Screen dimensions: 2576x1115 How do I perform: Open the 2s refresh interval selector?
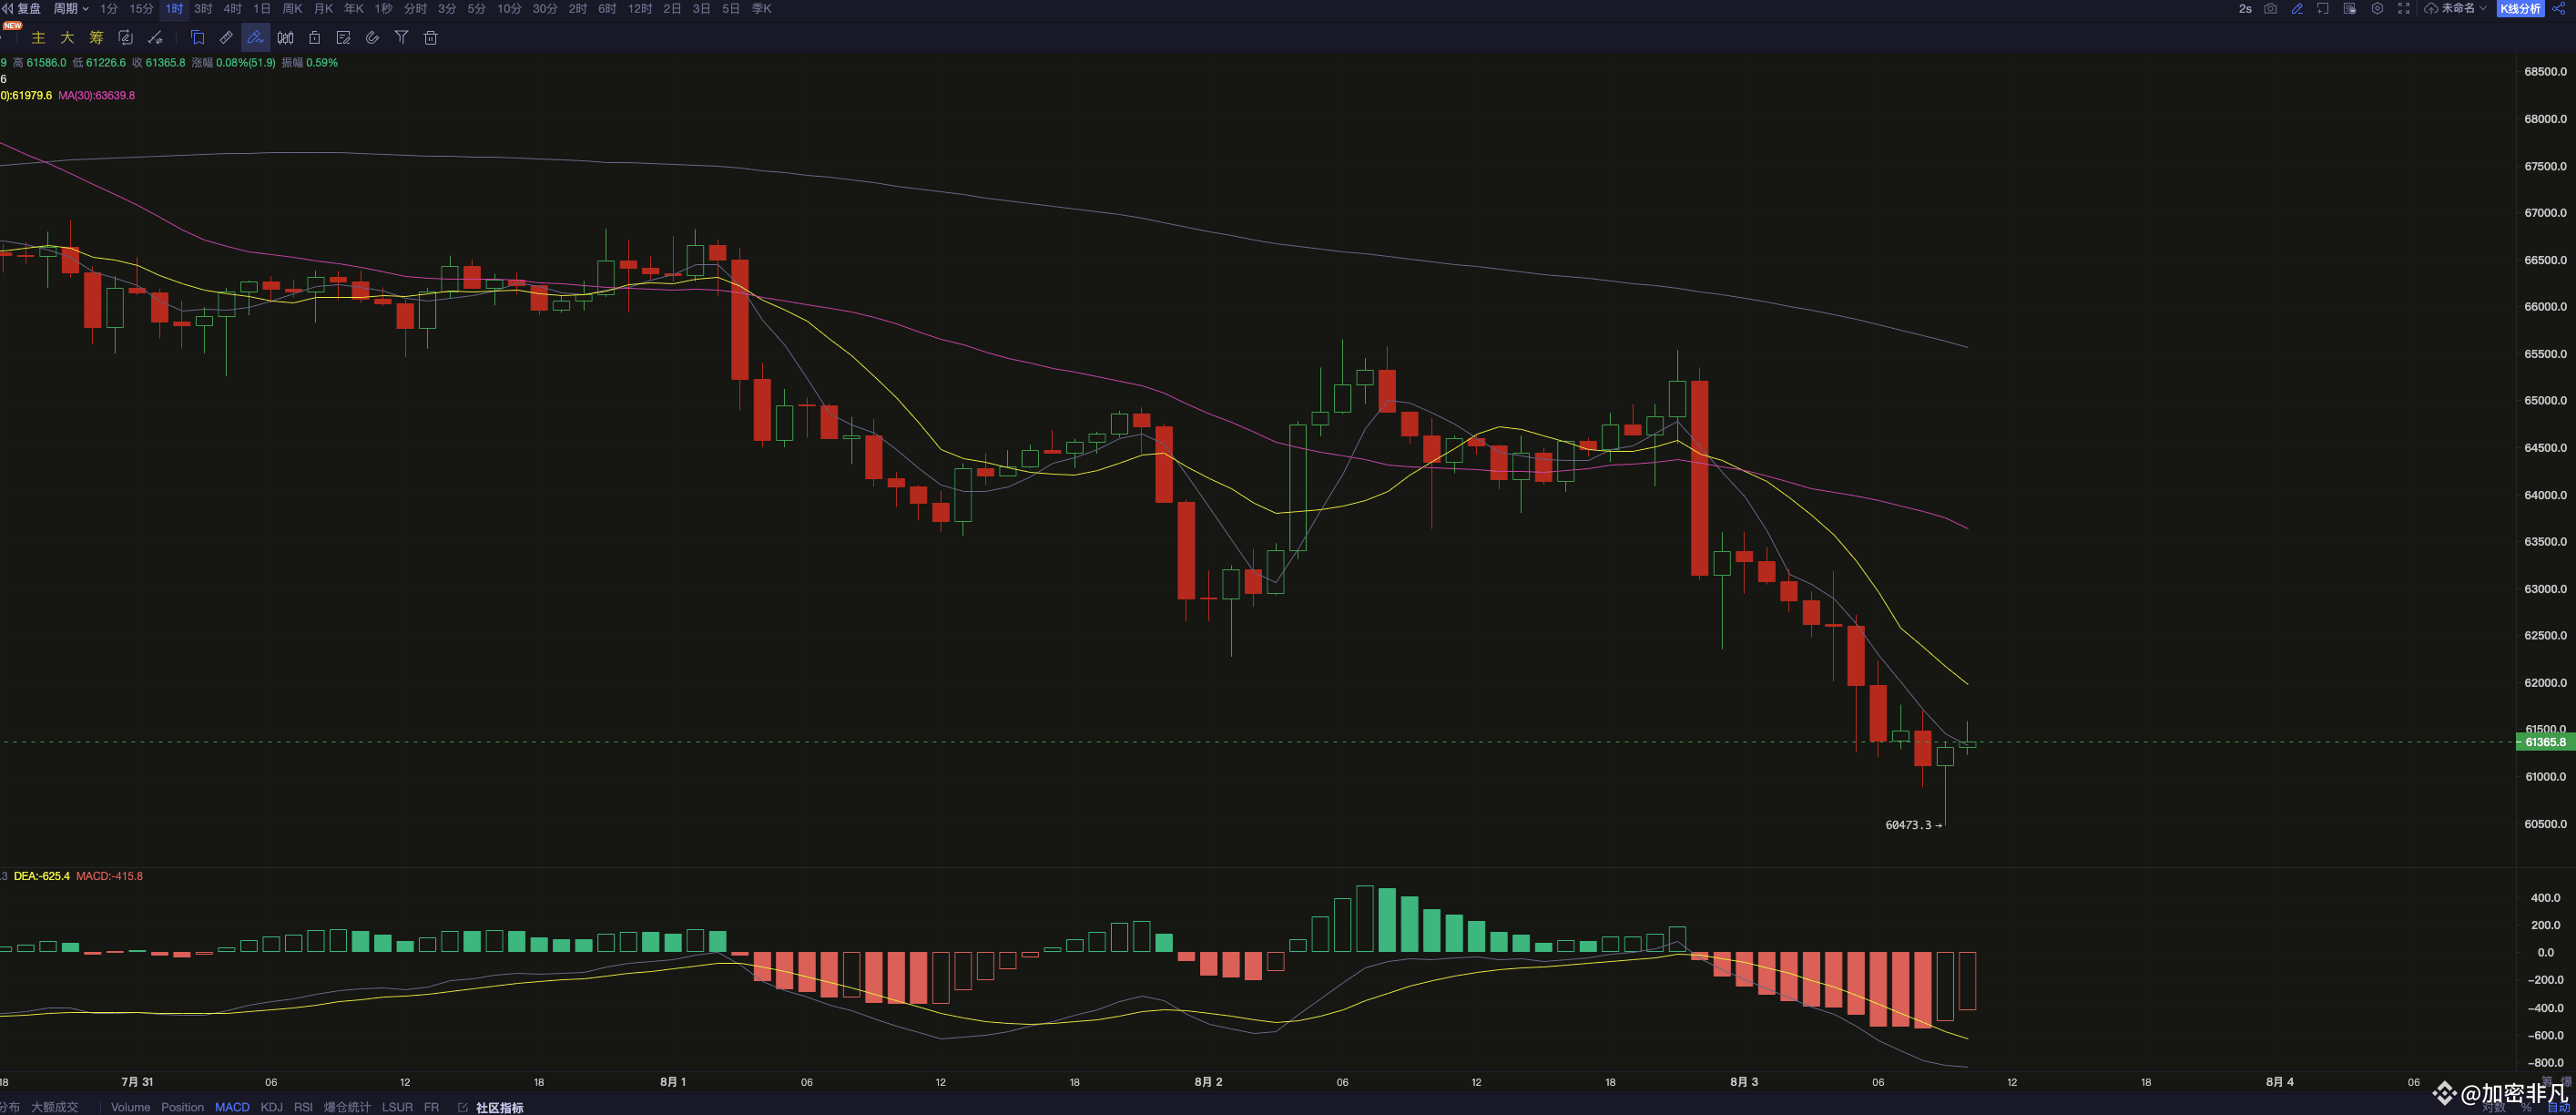2245,8
